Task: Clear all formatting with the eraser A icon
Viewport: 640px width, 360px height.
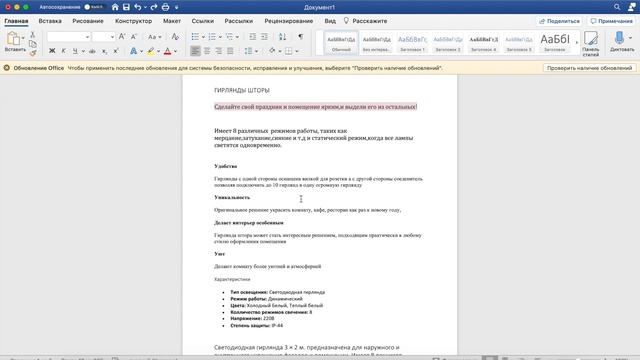Action: coord(175,37)
